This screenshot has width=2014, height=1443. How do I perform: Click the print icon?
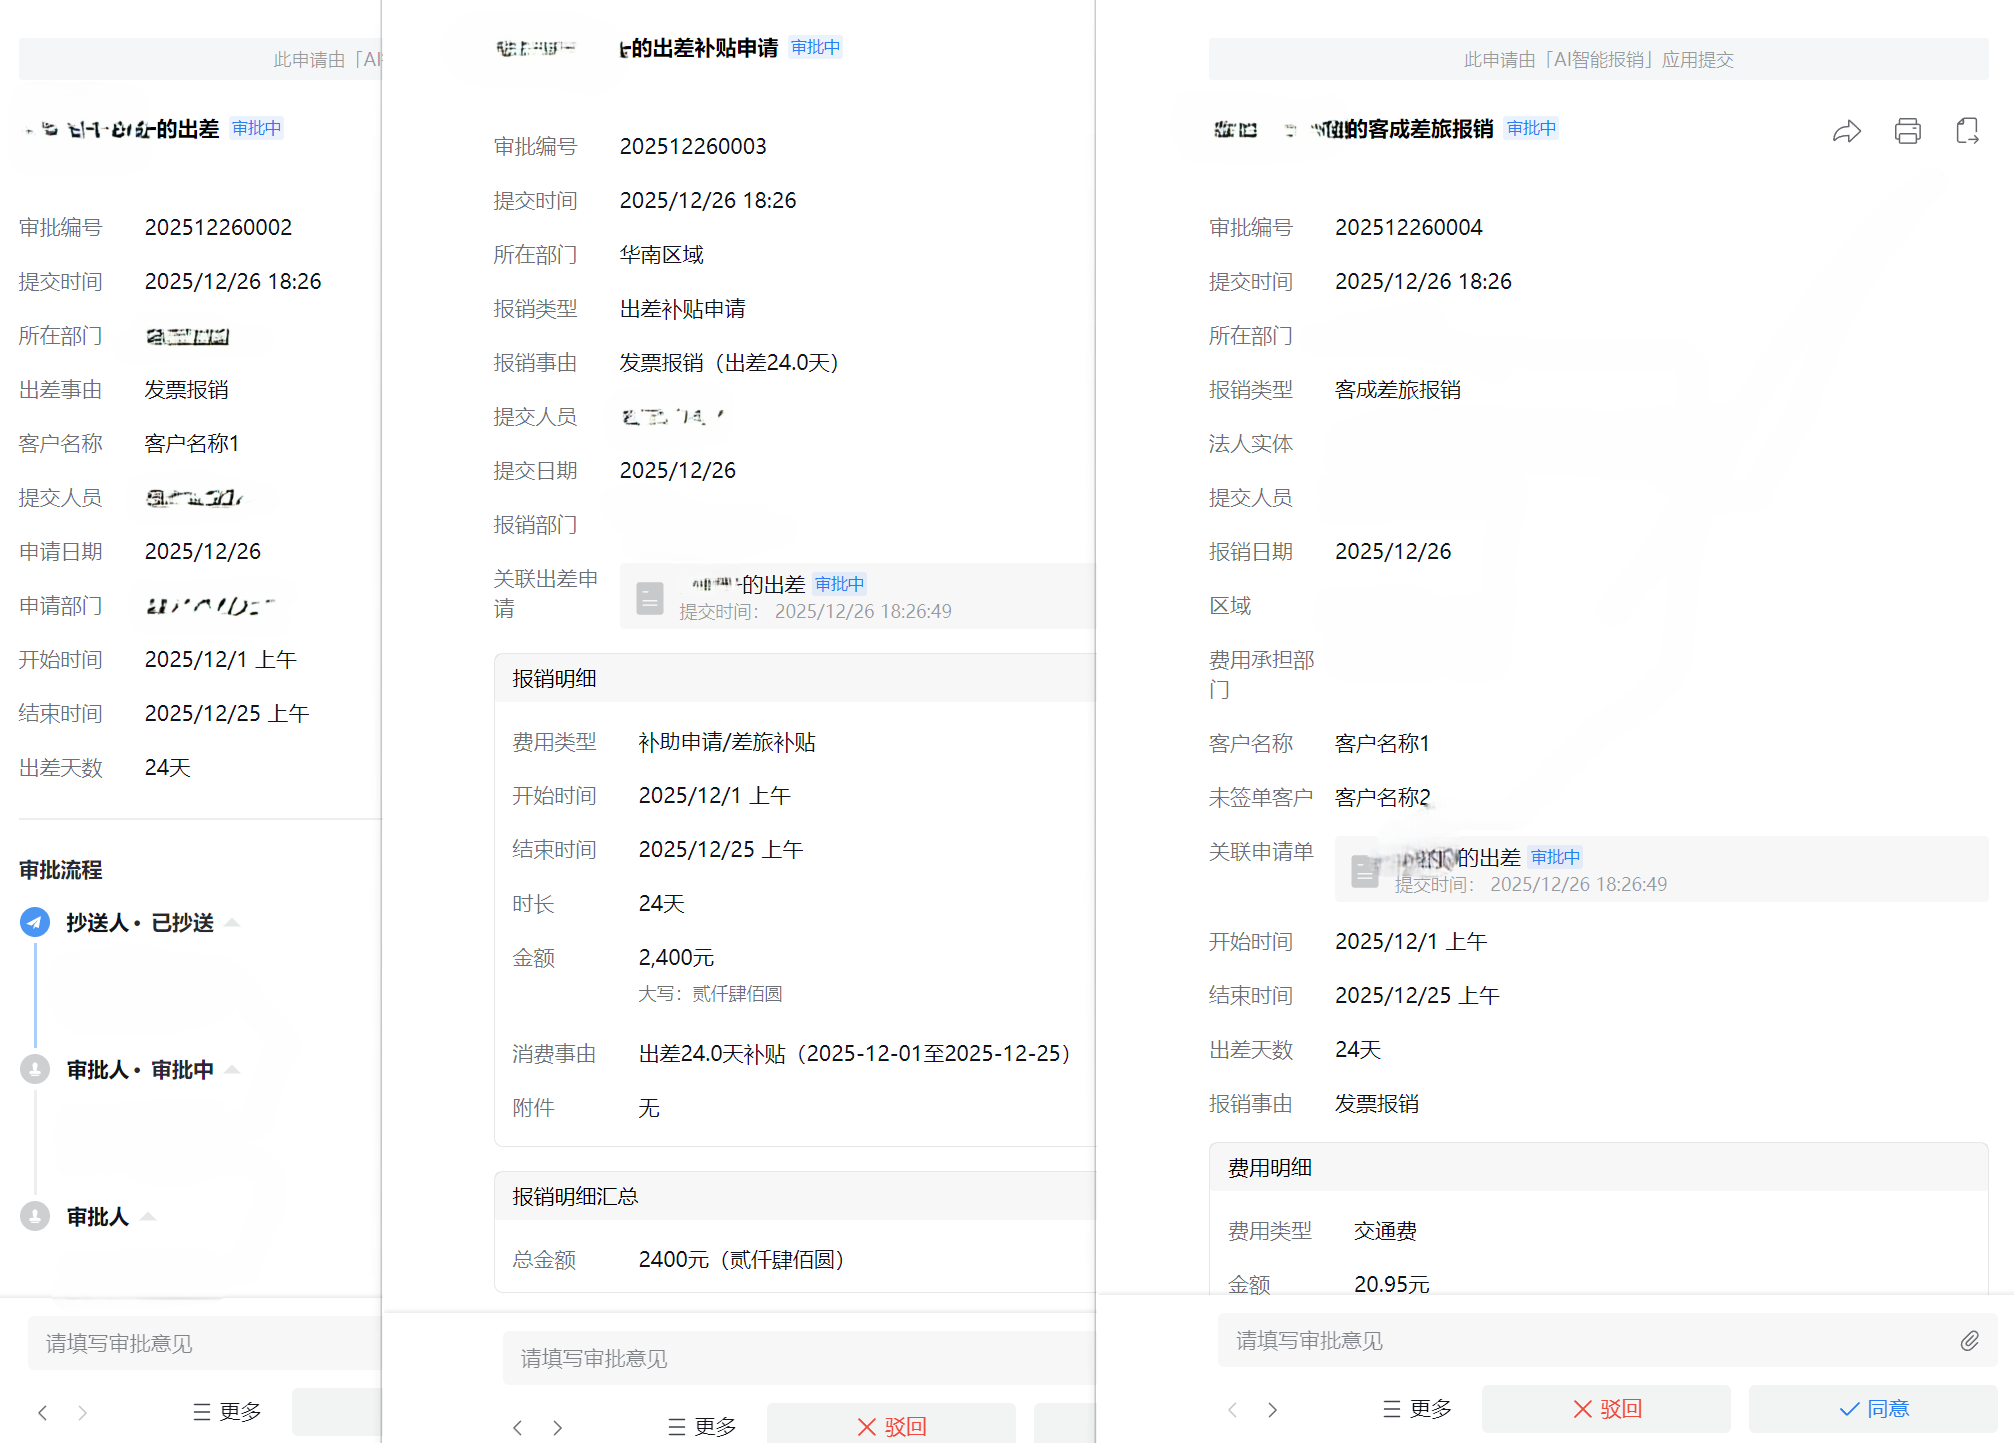point(1907,131)
